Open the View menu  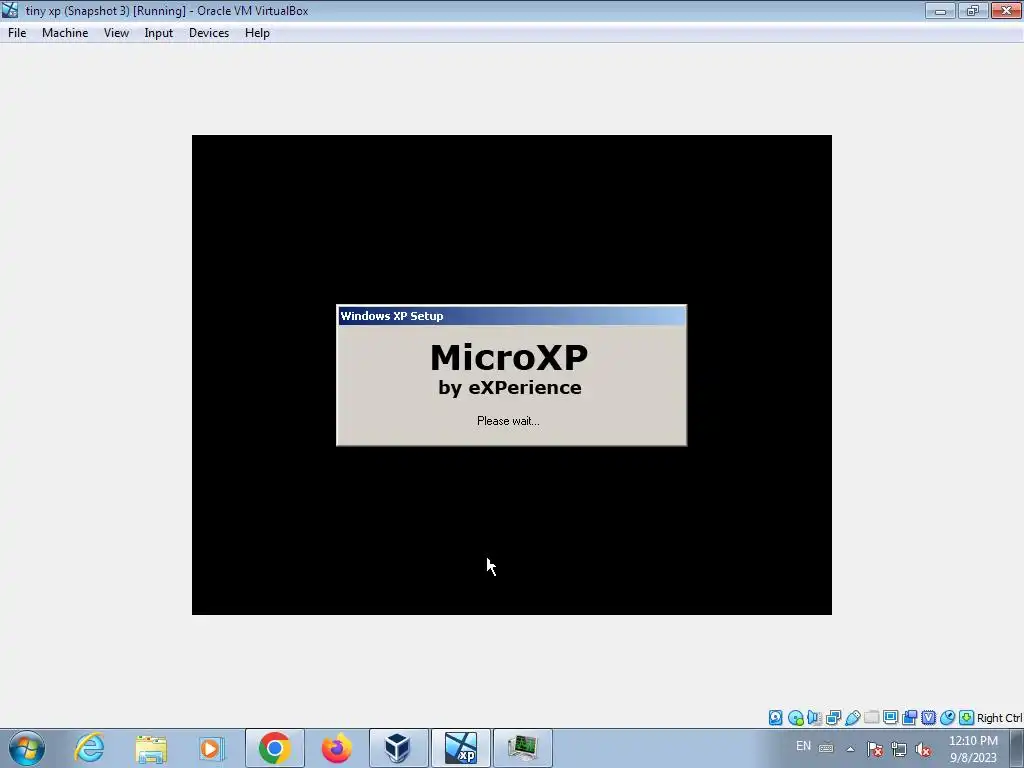click(116, 33)
